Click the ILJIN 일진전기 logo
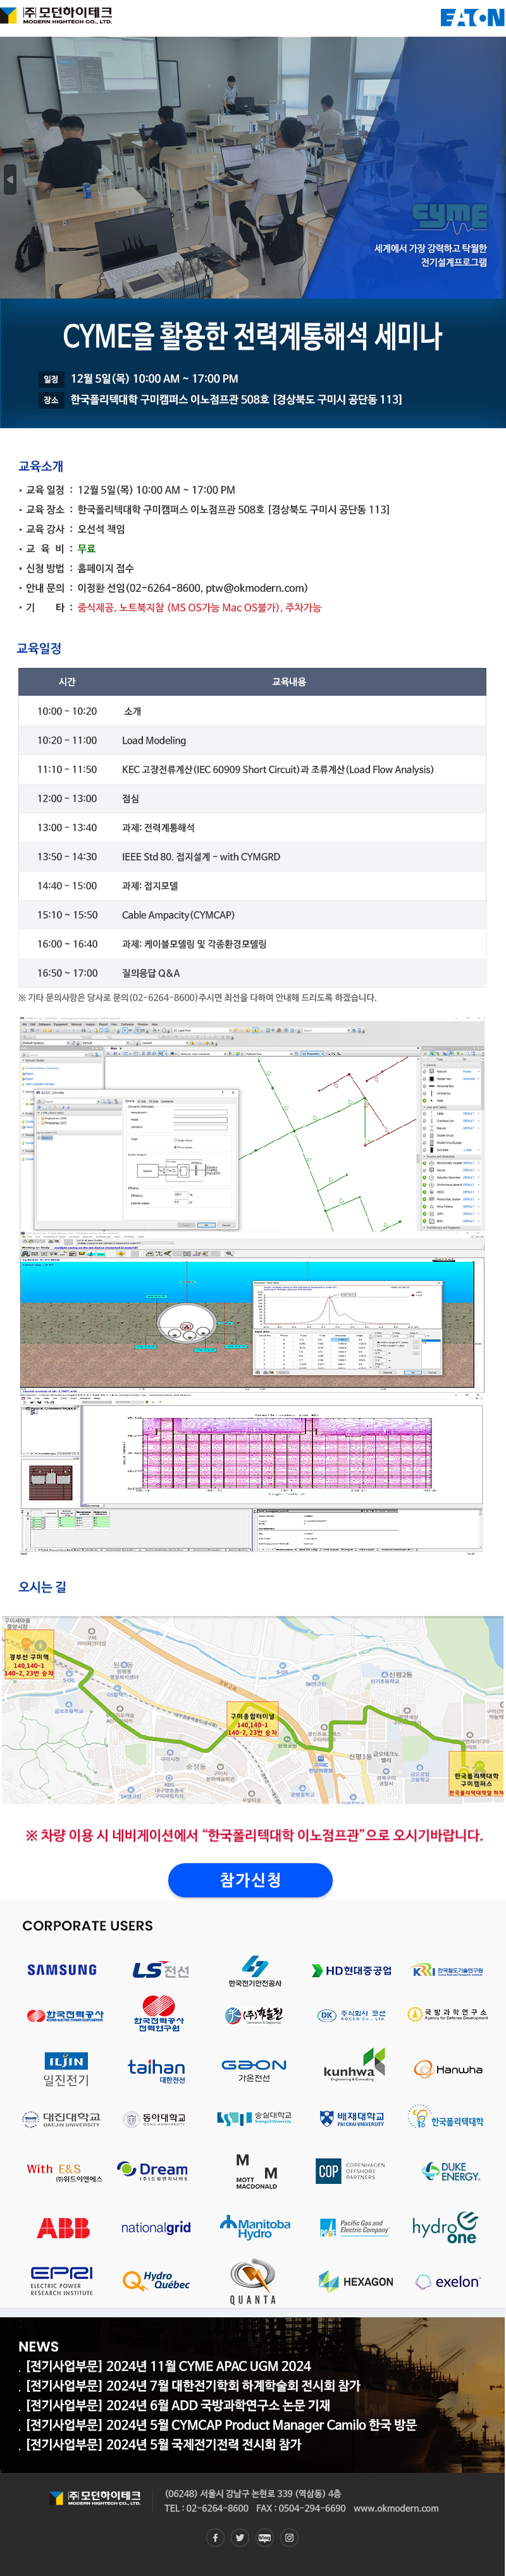506x2576 pixels. pos(66,2069)
